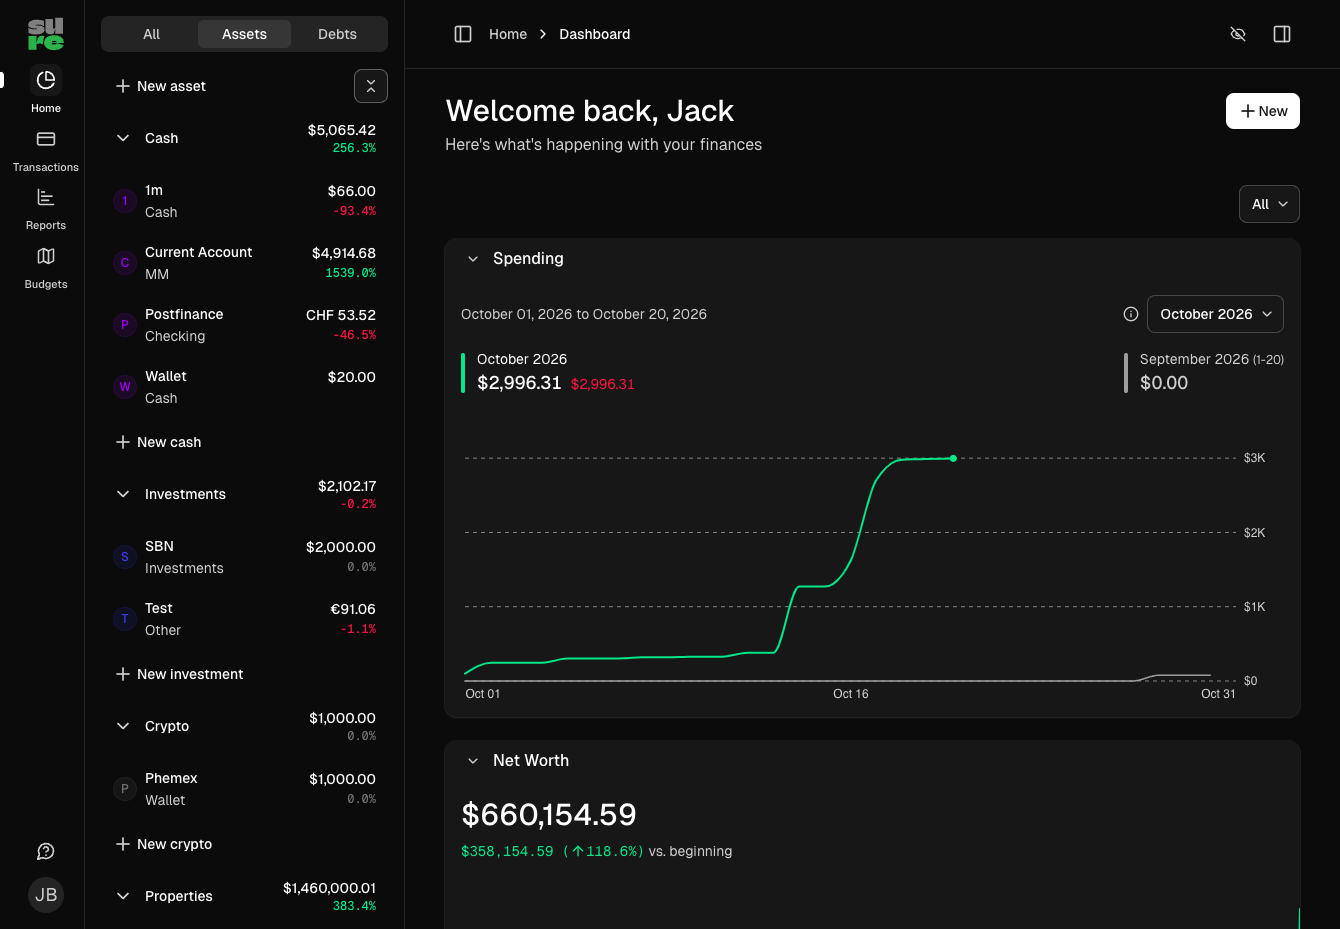
Task: Open the help chat icon
Action: pos(46,851)
